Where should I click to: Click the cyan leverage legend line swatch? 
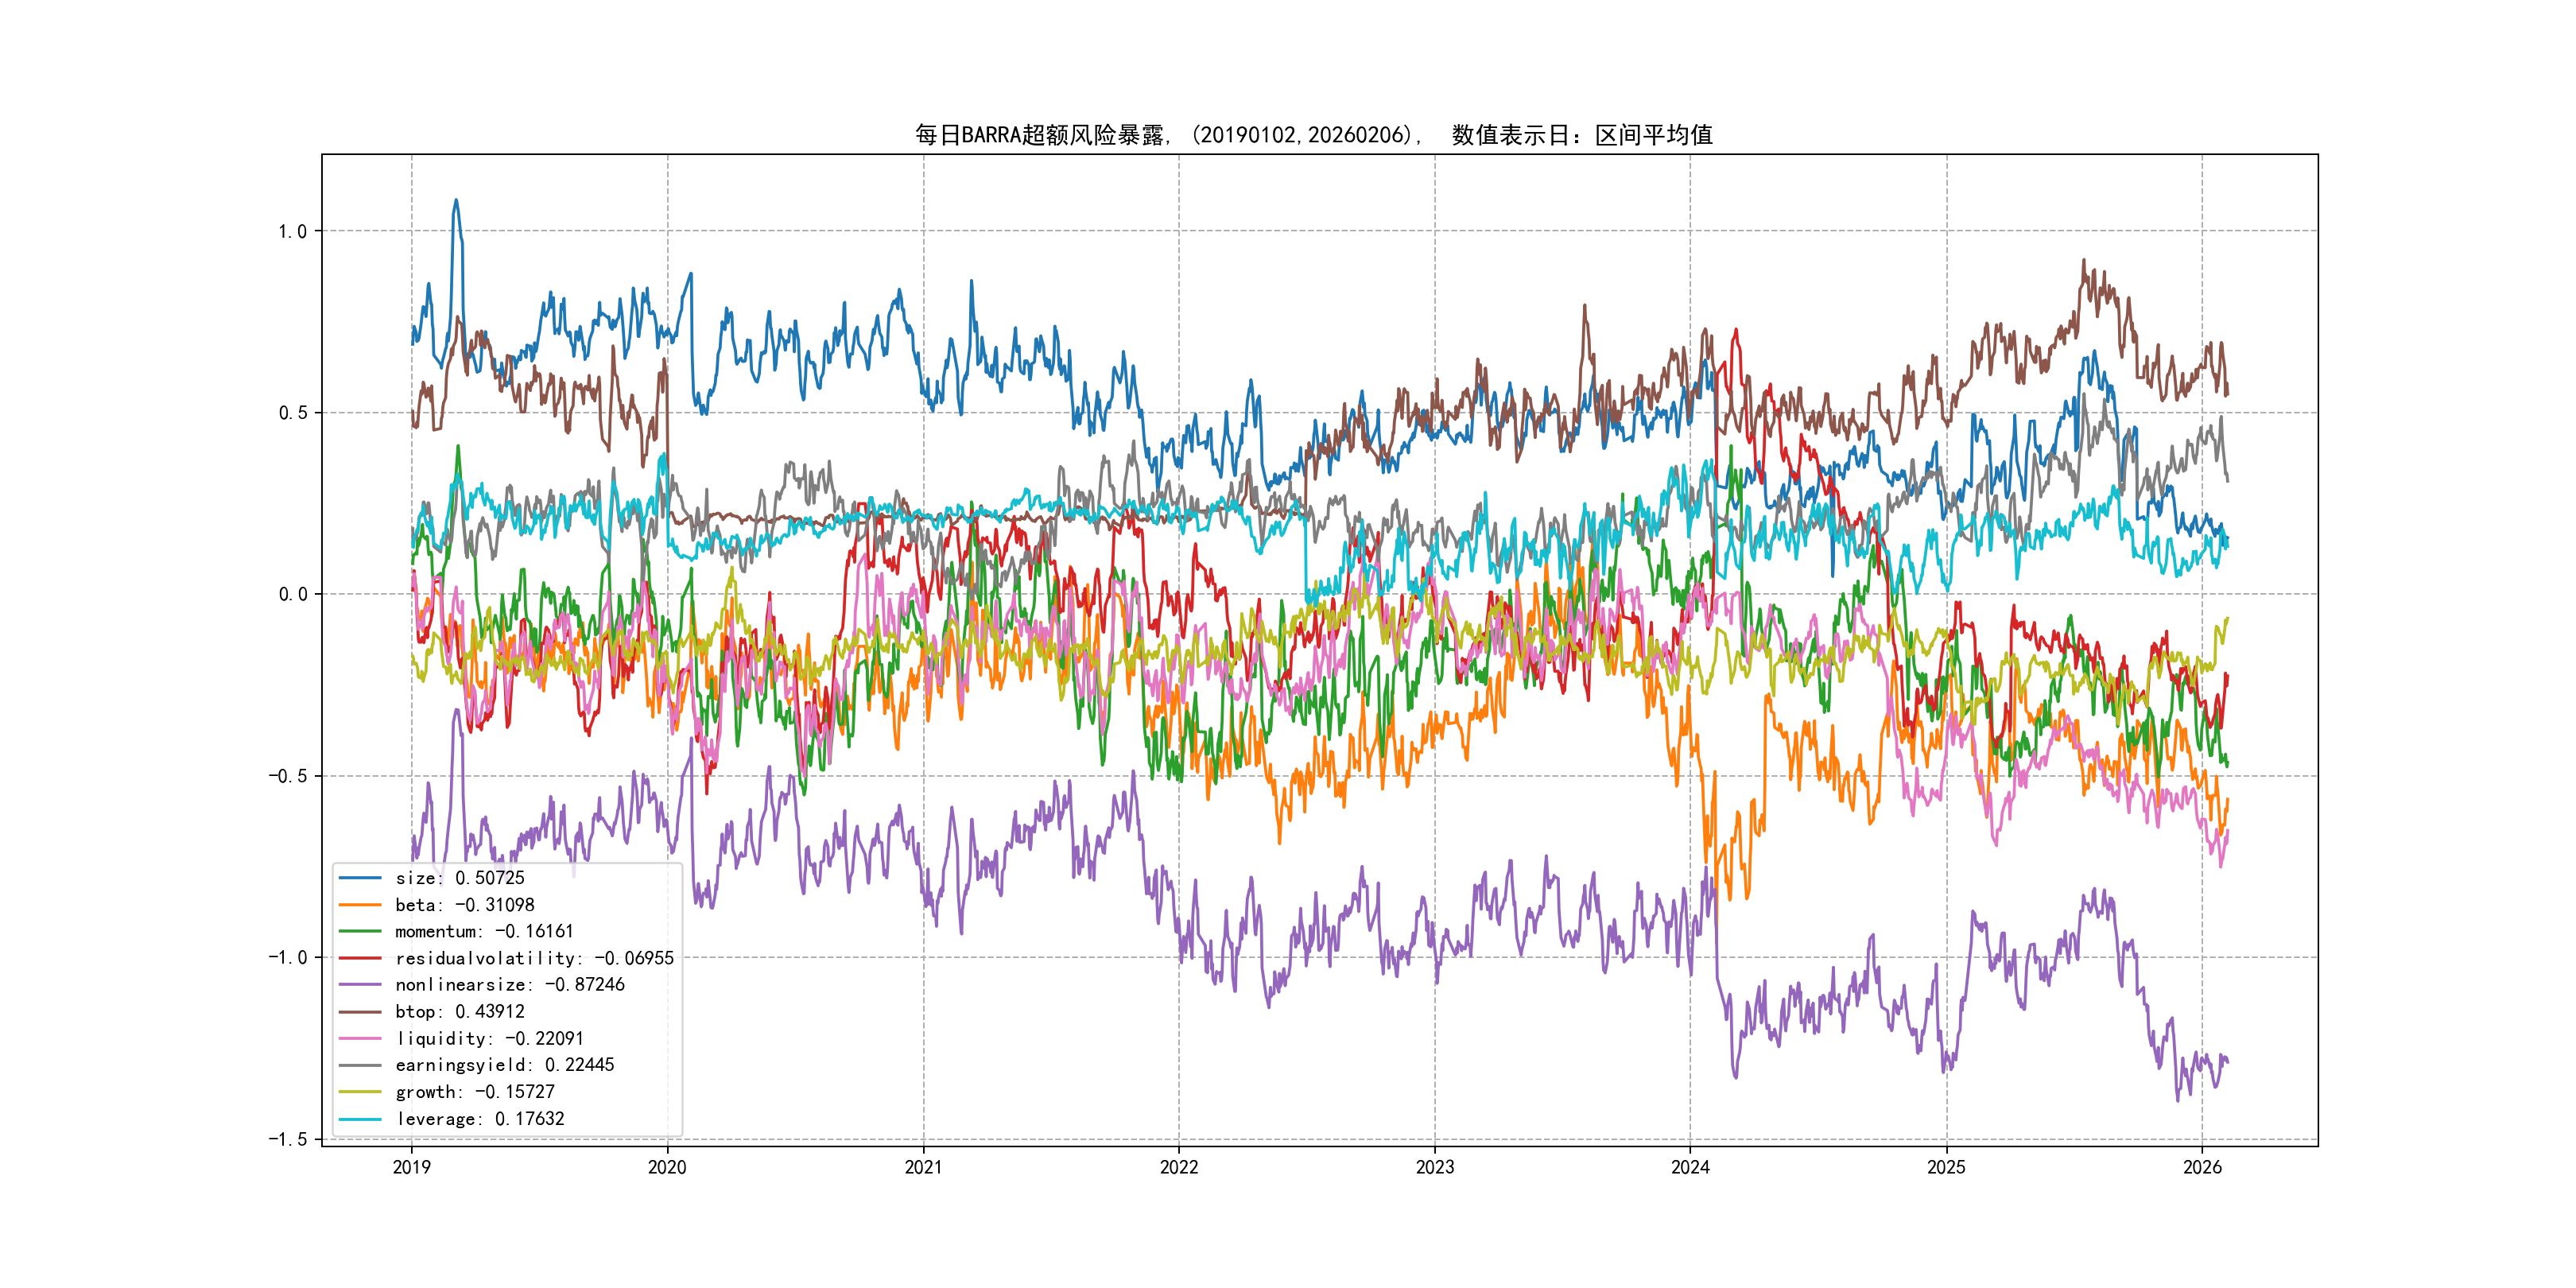(x=360, y=1119)
